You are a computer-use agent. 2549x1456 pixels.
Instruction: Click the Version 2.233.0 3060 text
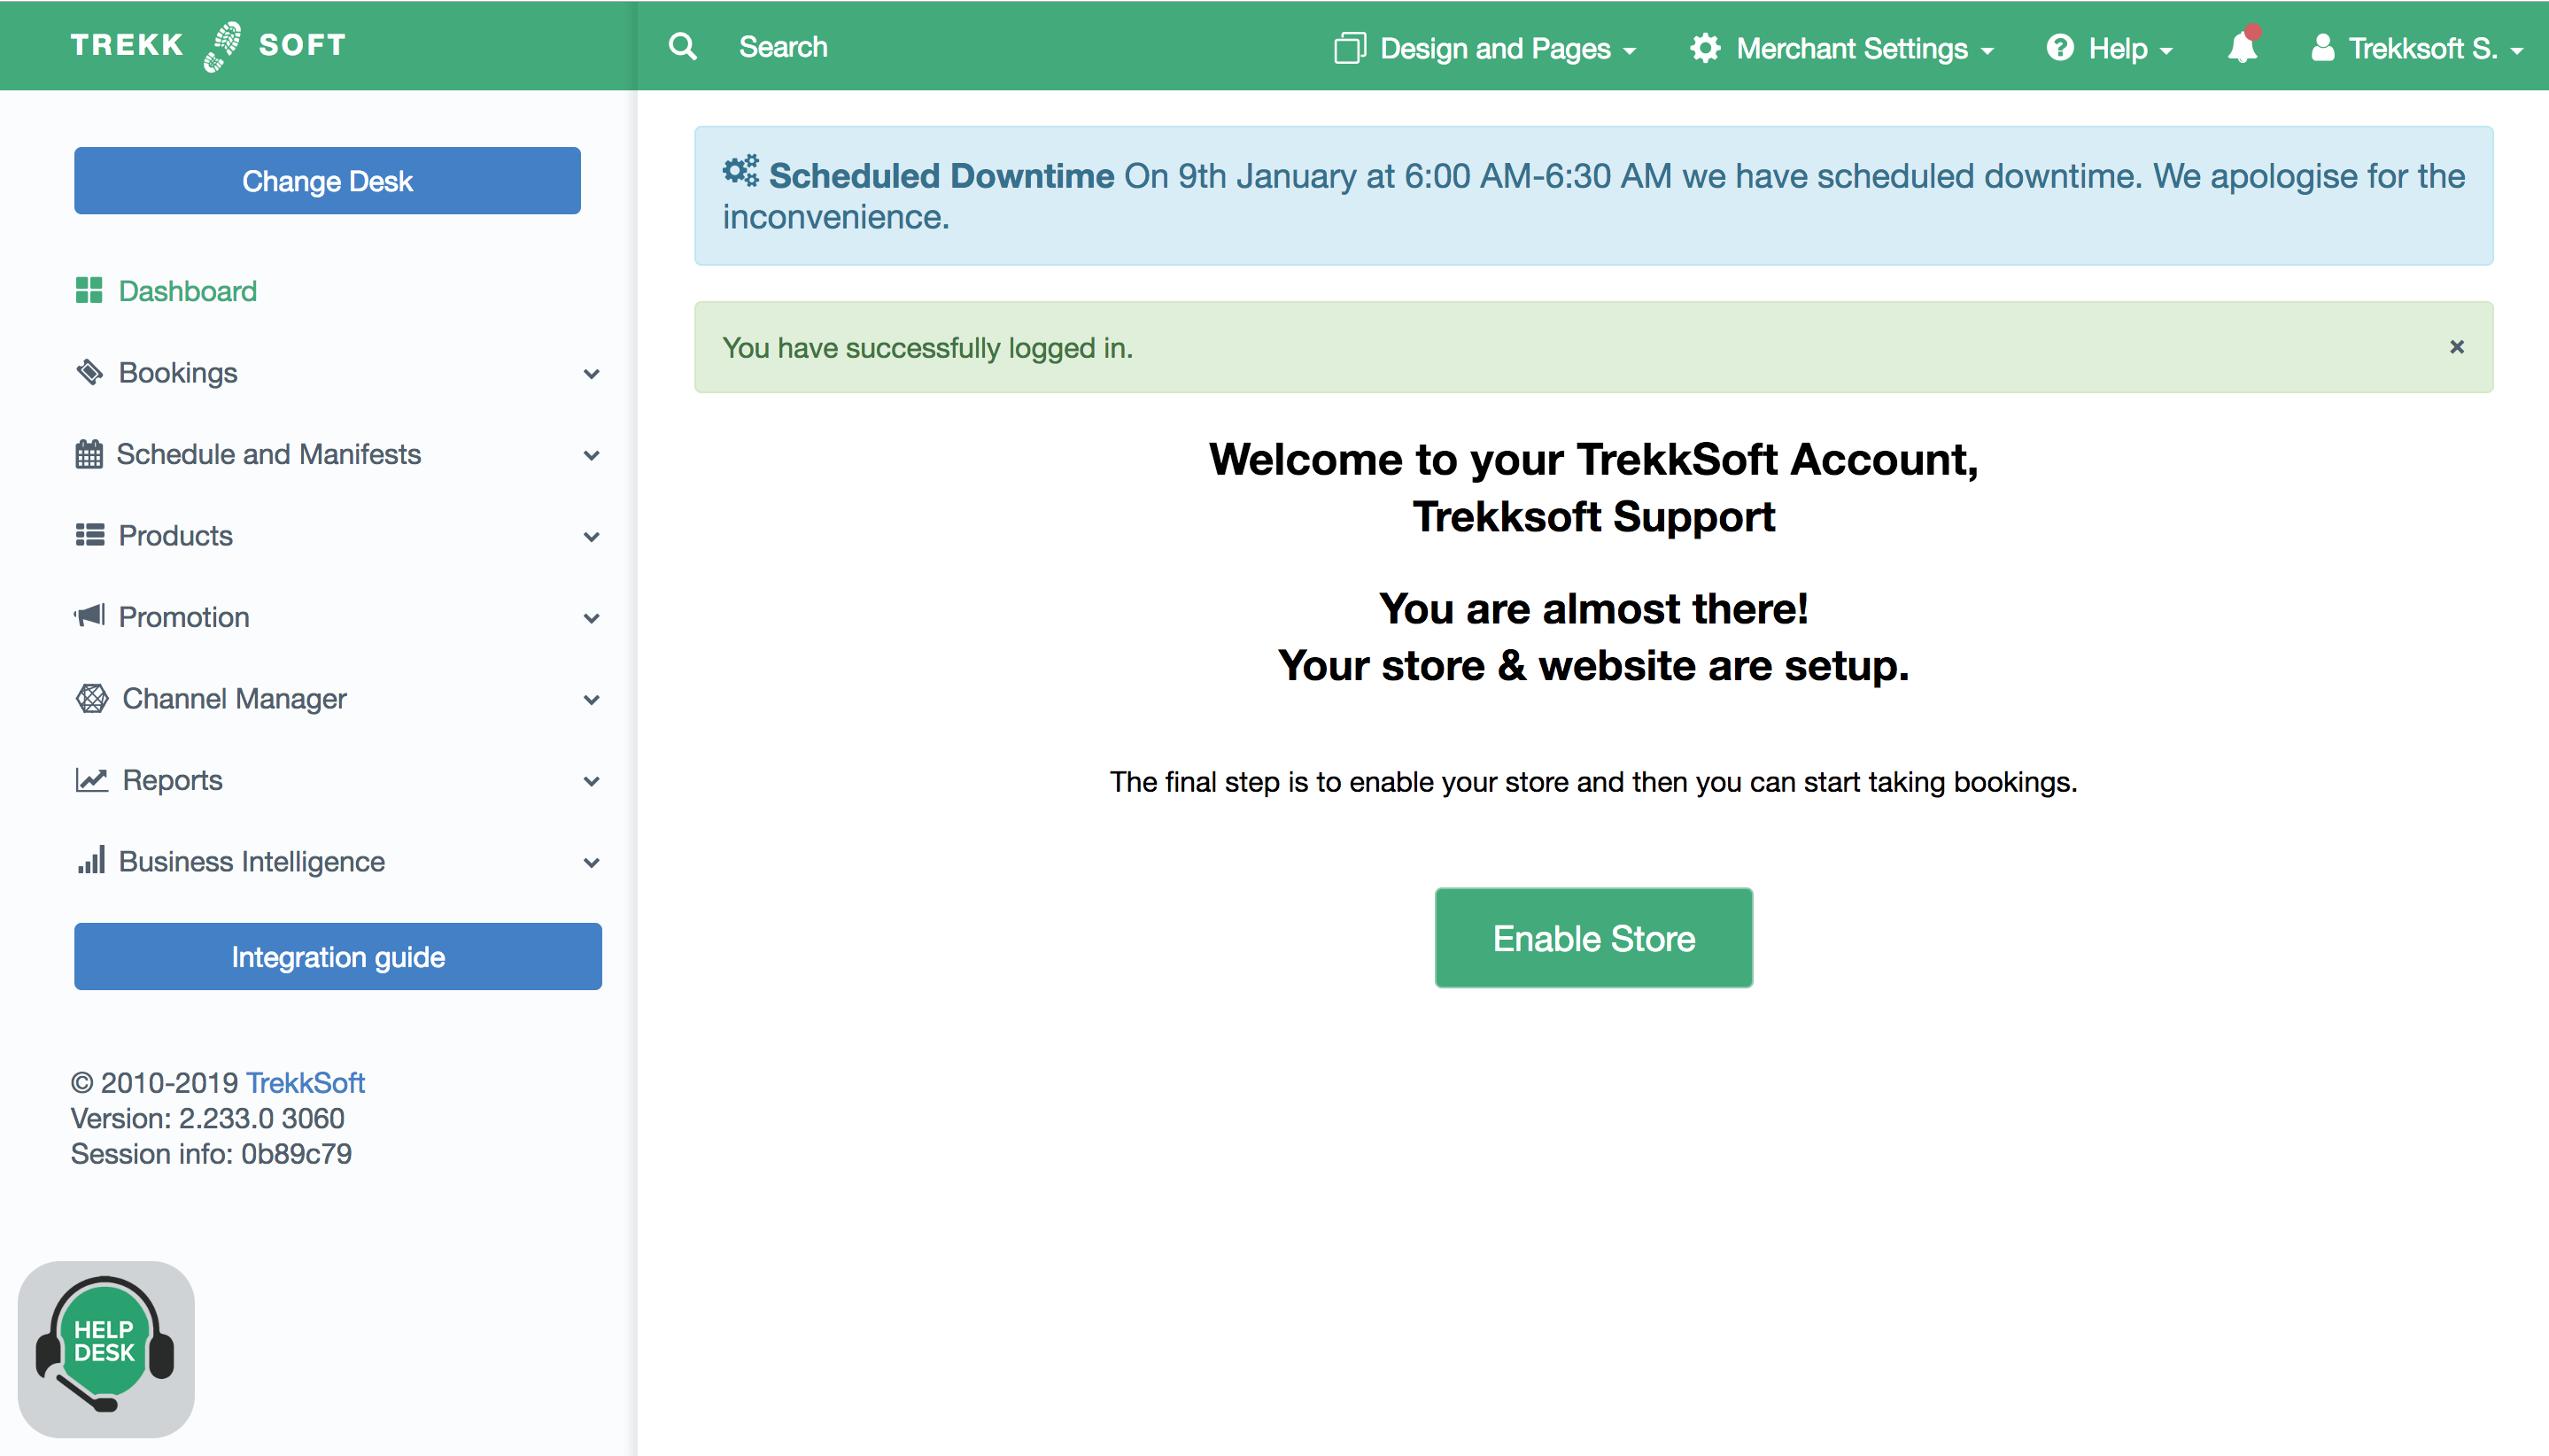tap(207, 1118)
